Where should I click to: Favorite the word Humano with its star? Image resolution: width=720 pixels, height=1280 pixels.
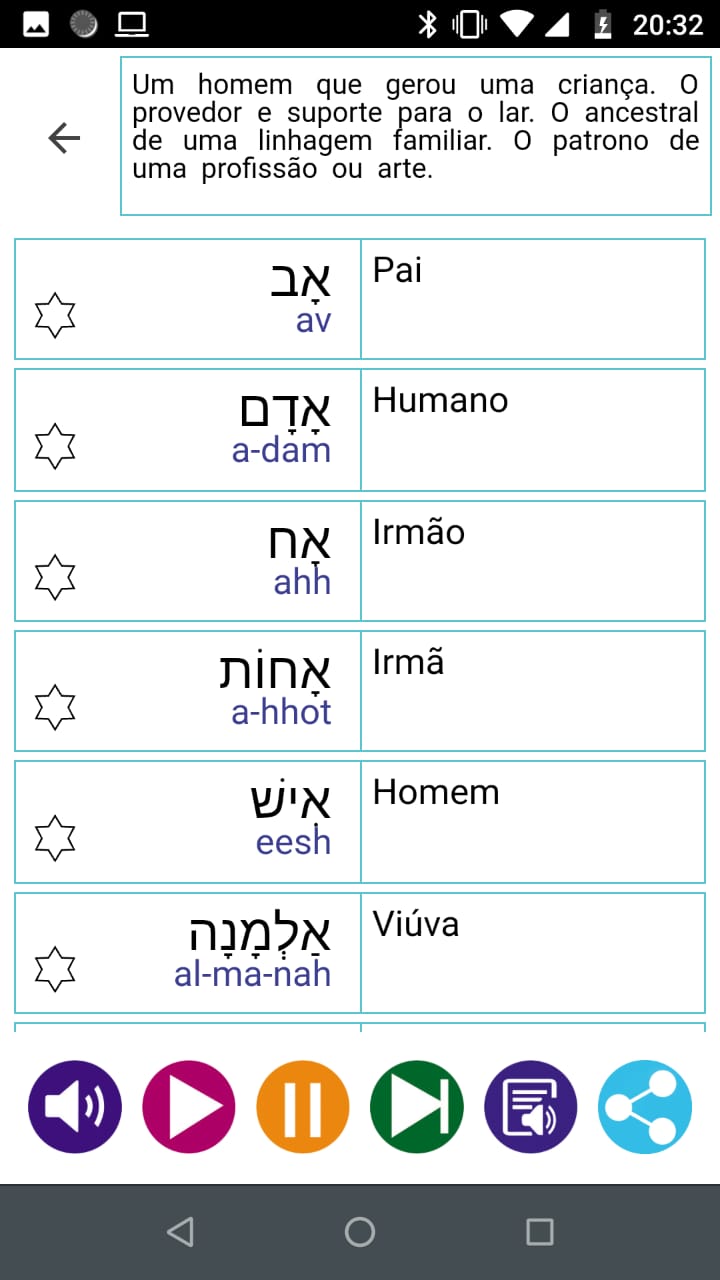click(53, 445)
